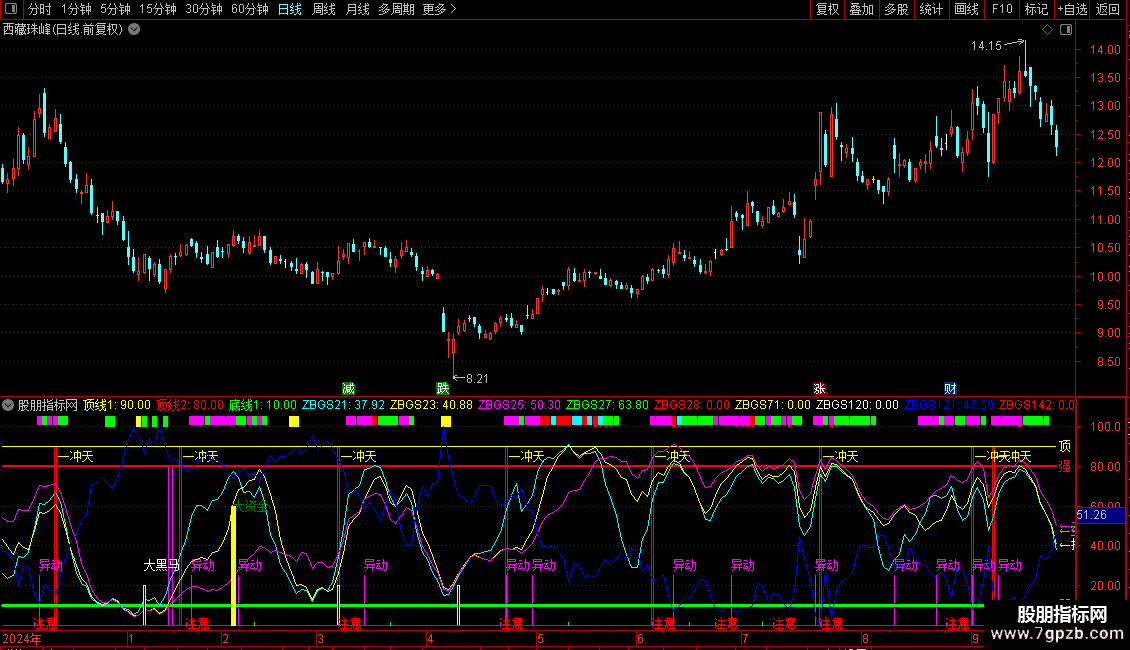Open the 统计 statistics tool
This screenshot has width=1130, height=650.
pyautogui.click(x=931, y=9)
